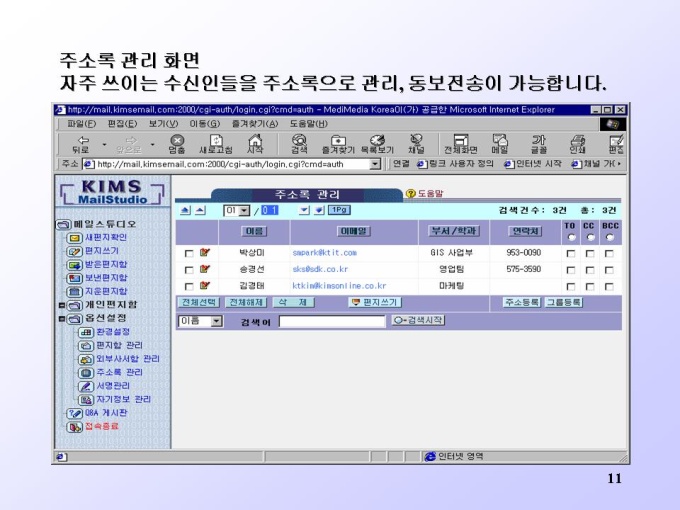Select the CC header radio button
This screenshot has width=680, height=510.
[x=590, y=237]
